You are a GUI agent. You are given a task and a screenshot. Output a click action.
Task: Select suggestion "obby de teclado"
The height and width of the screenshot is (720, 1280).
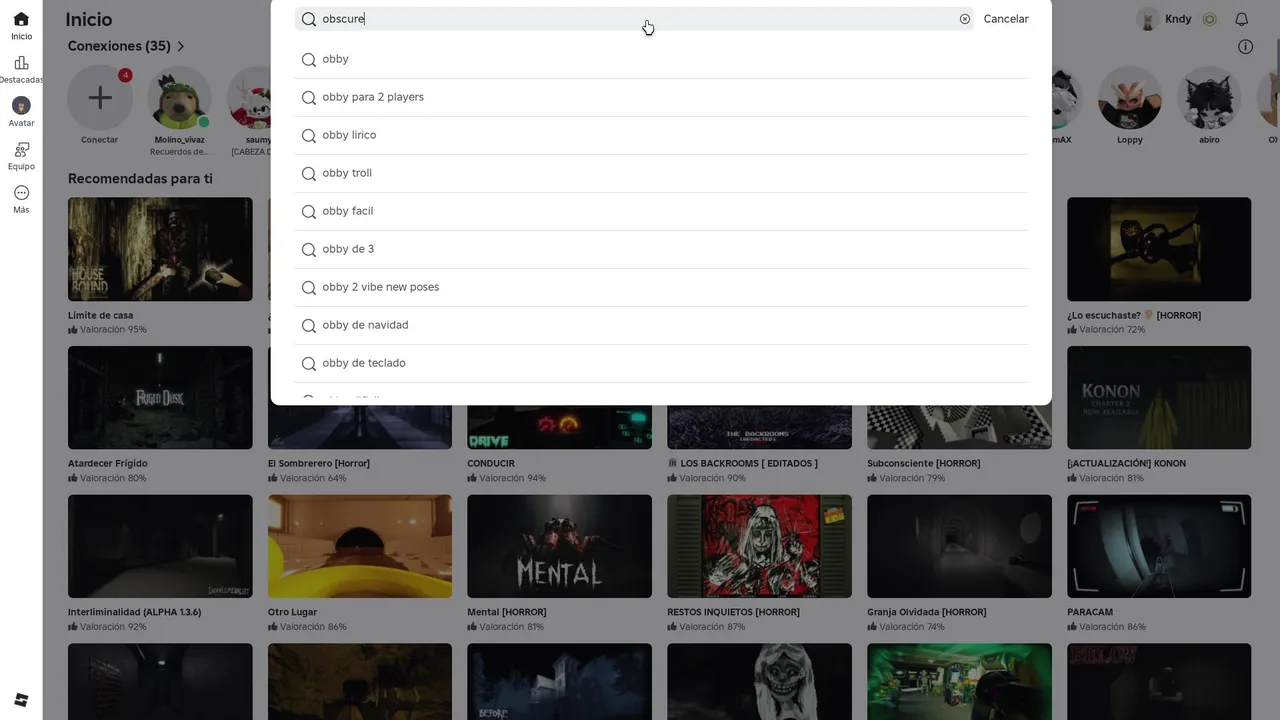click(x=661, y=363)
